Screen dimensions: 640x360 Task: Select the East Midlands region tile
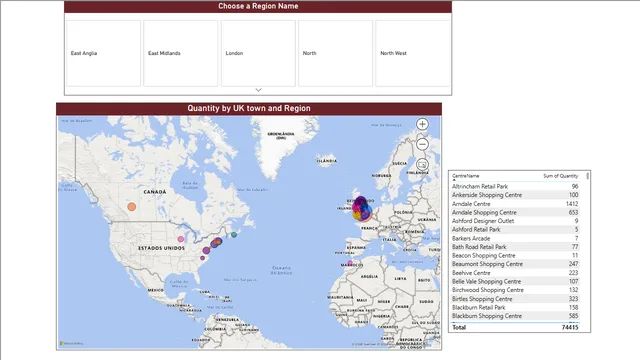pos(180,53)
